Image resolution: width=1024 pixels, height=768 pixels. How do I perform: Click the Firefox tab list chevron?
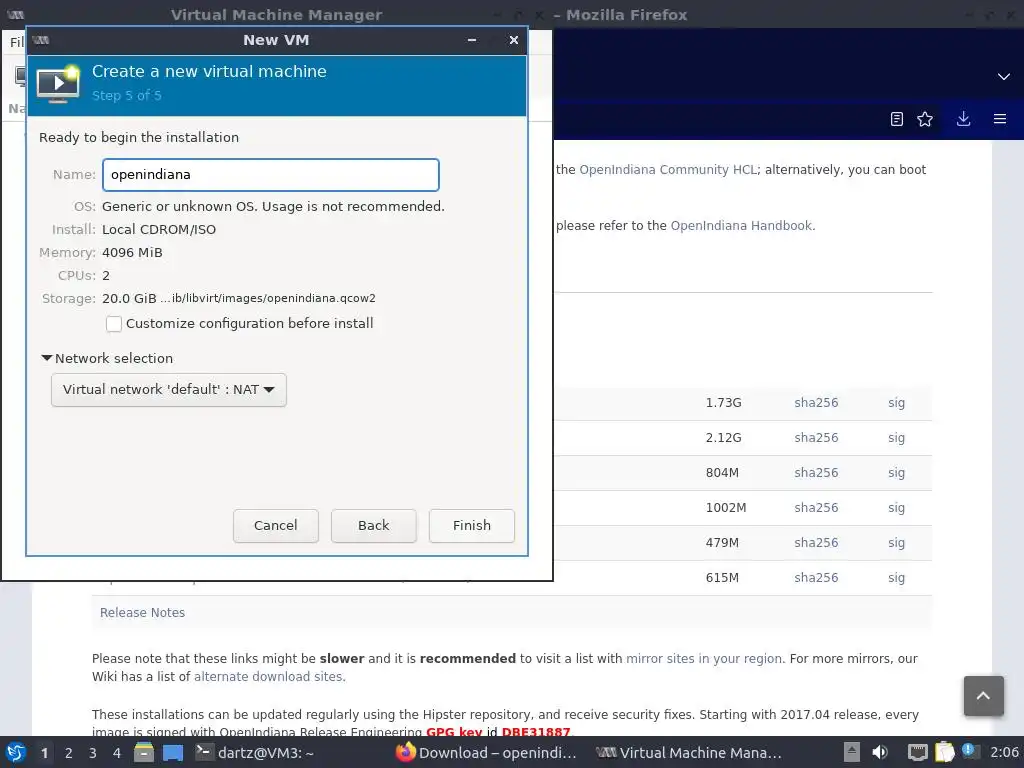pos(1004,76)
